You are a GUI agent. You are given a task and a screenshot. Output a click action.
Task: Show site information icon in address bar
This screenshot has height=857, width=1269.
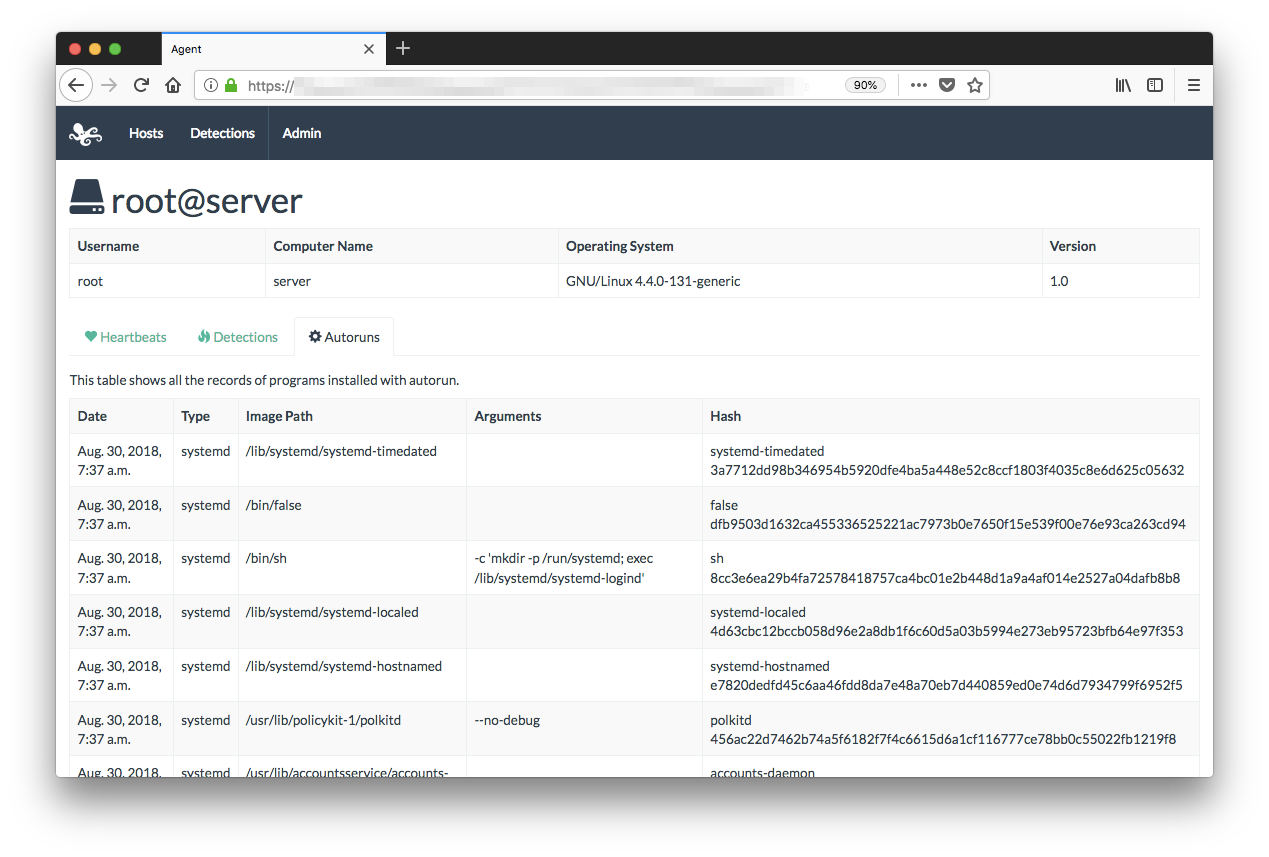[211, 85]
